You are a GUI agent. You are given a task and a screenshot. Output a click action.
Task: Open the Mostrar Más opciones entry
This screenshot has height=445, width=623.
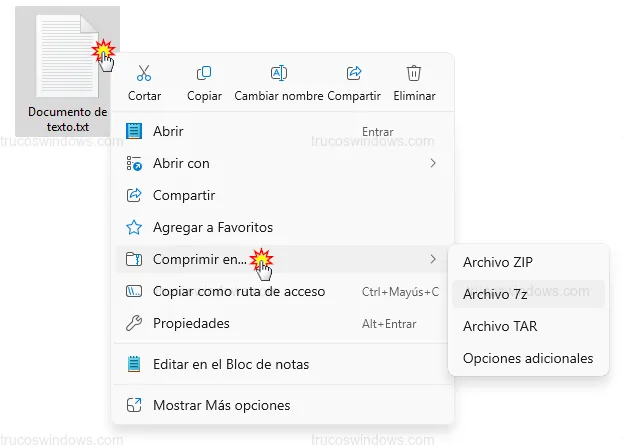(x=221, y=405)
